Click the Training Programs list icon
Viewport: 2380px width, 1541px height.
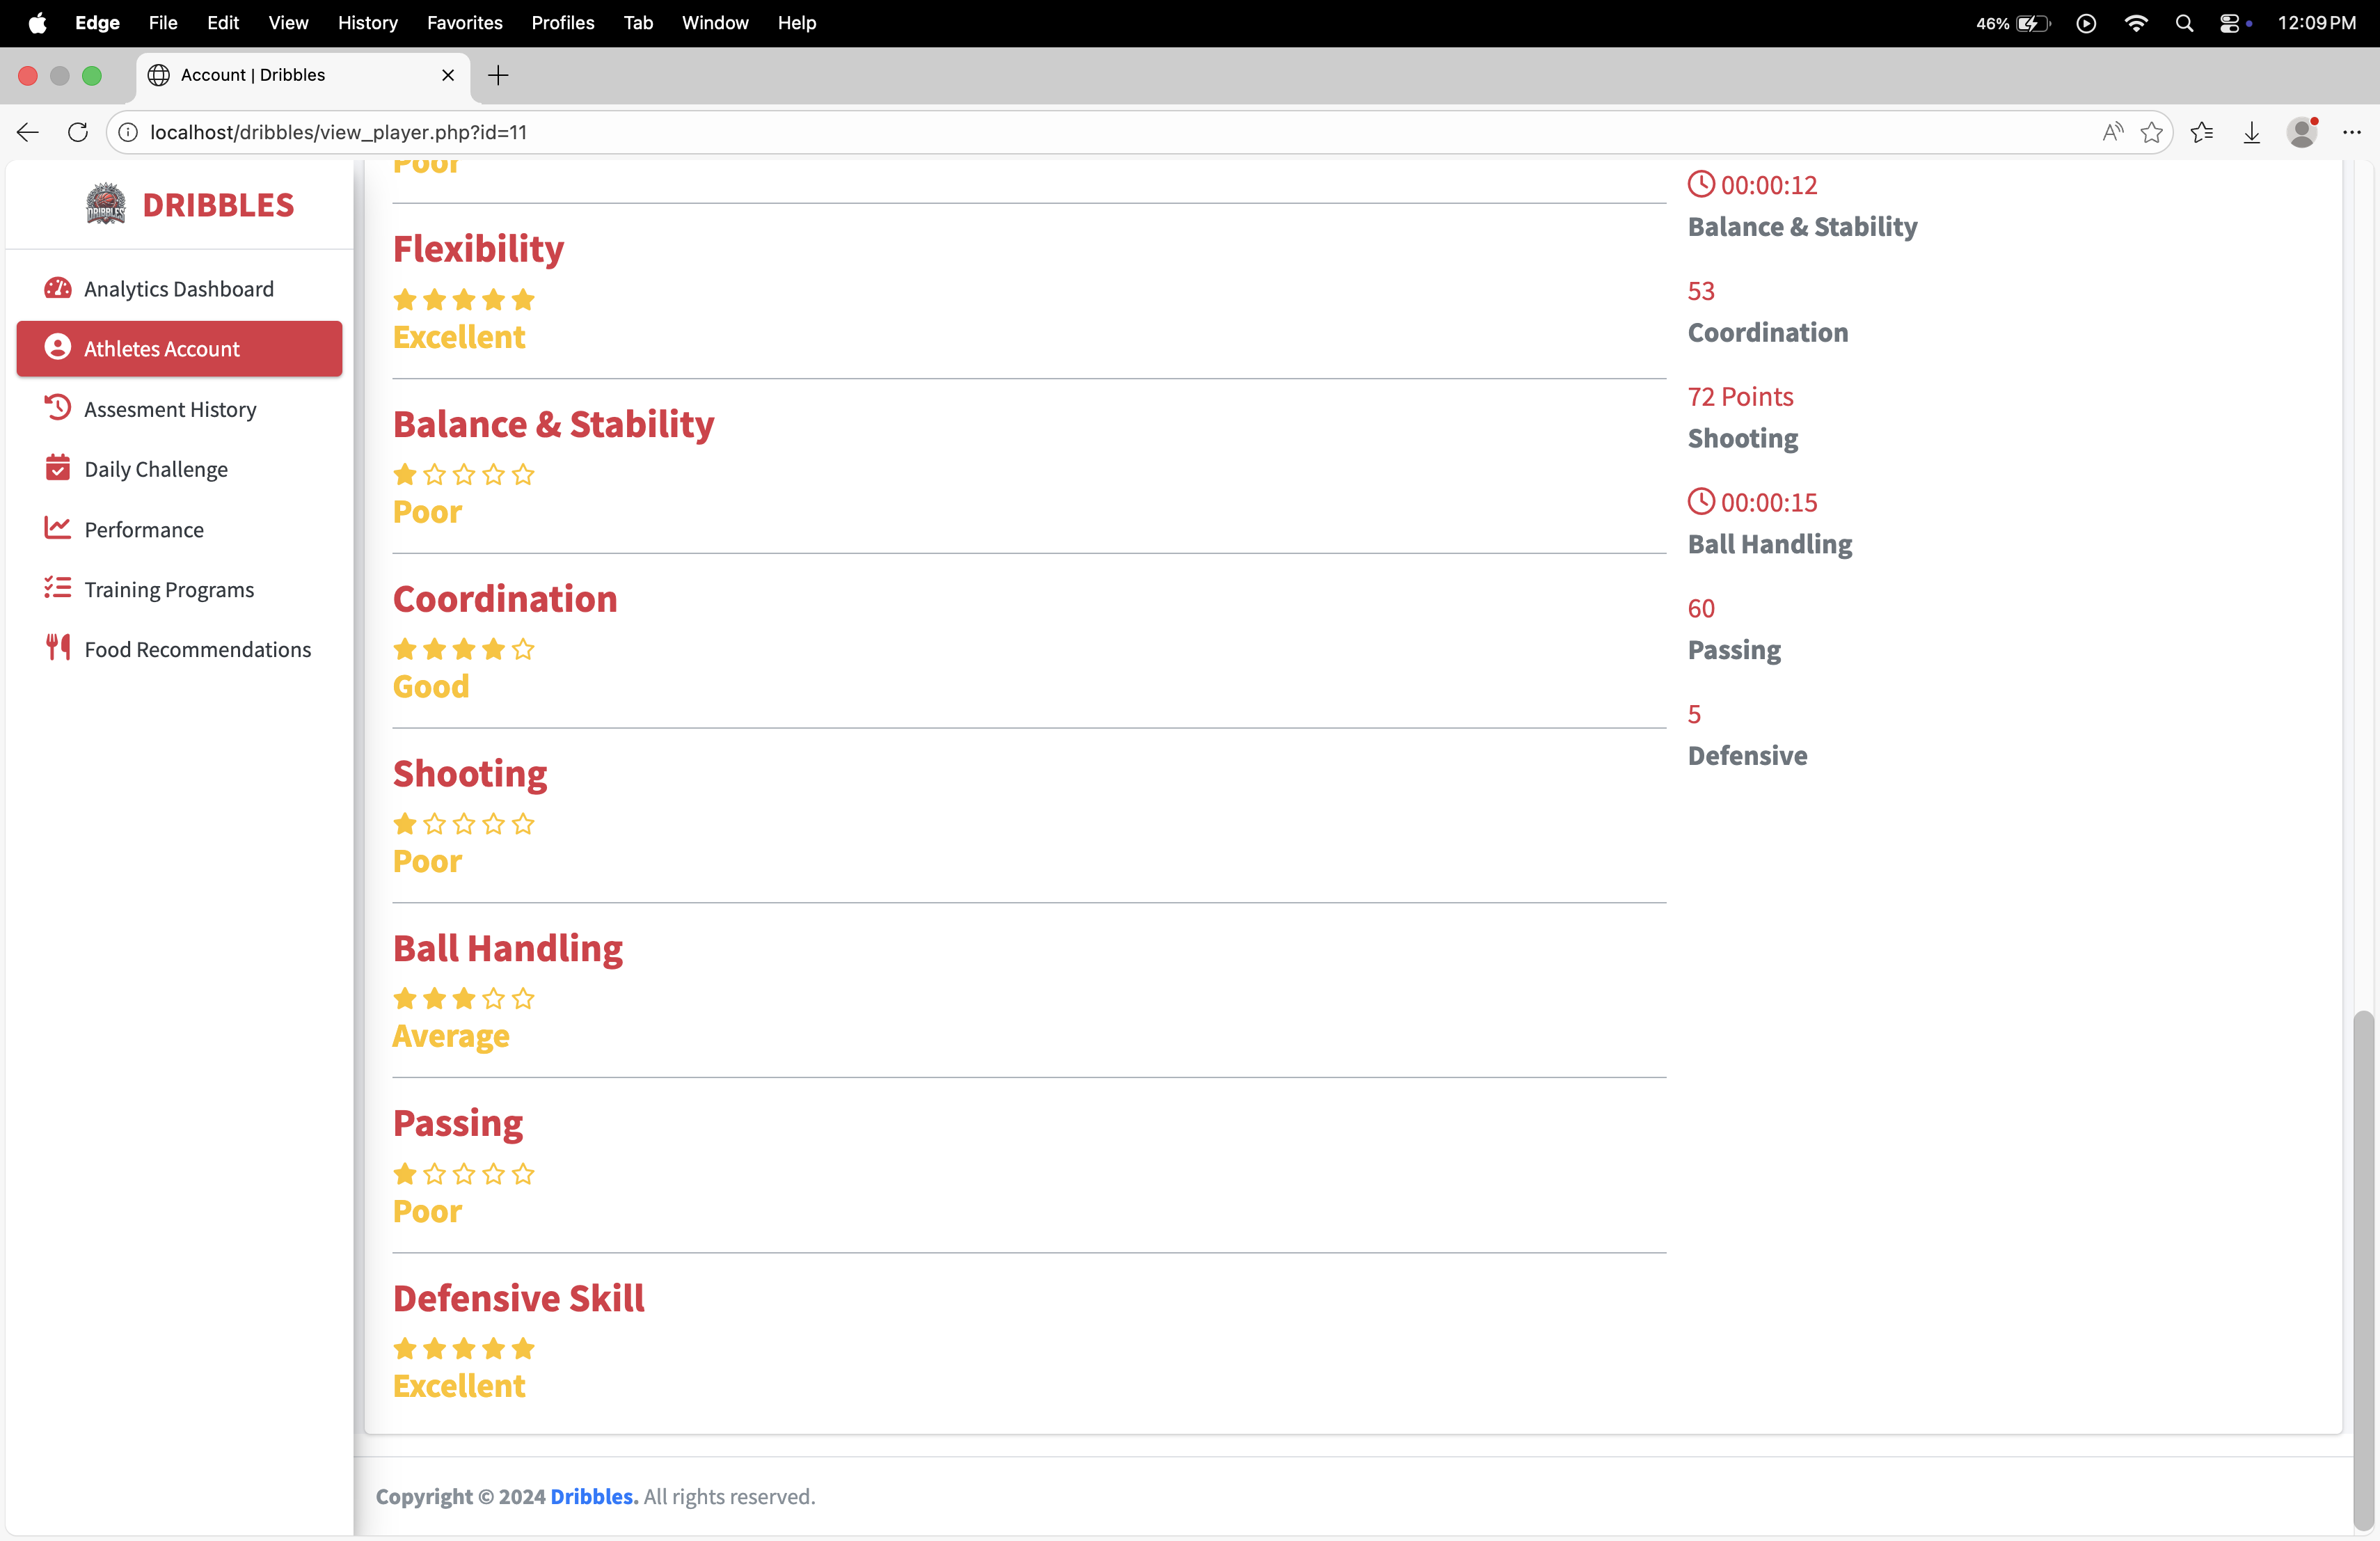[58, 588]
